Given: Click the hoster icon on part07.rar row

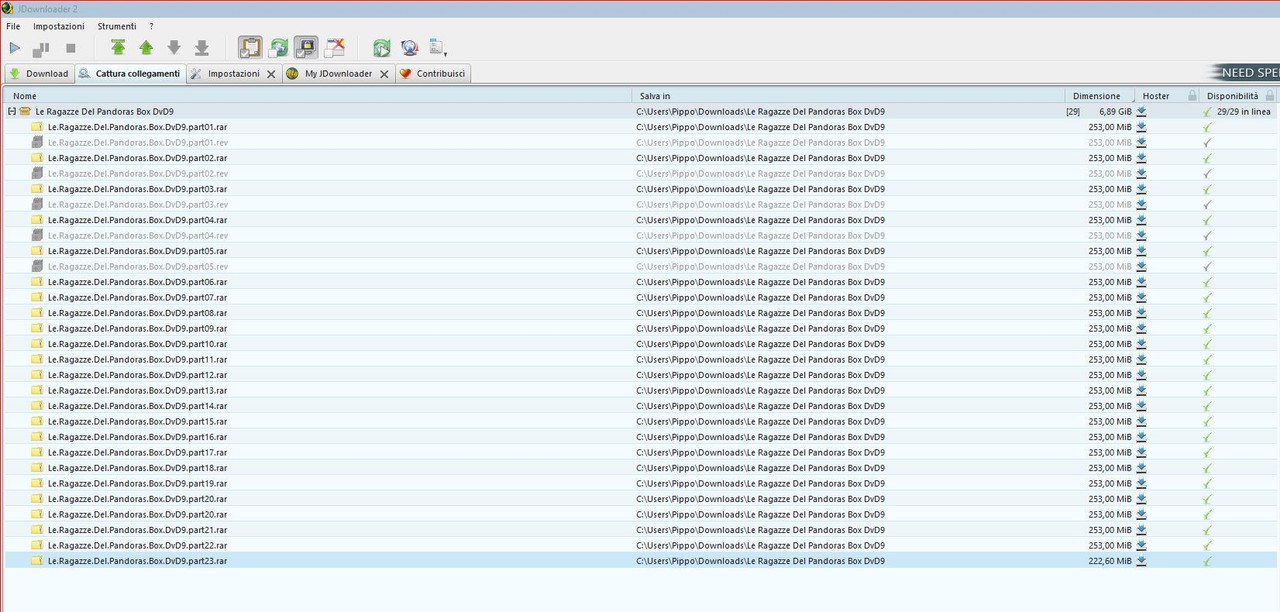Looking at the screenshot, I should 1141,298.
